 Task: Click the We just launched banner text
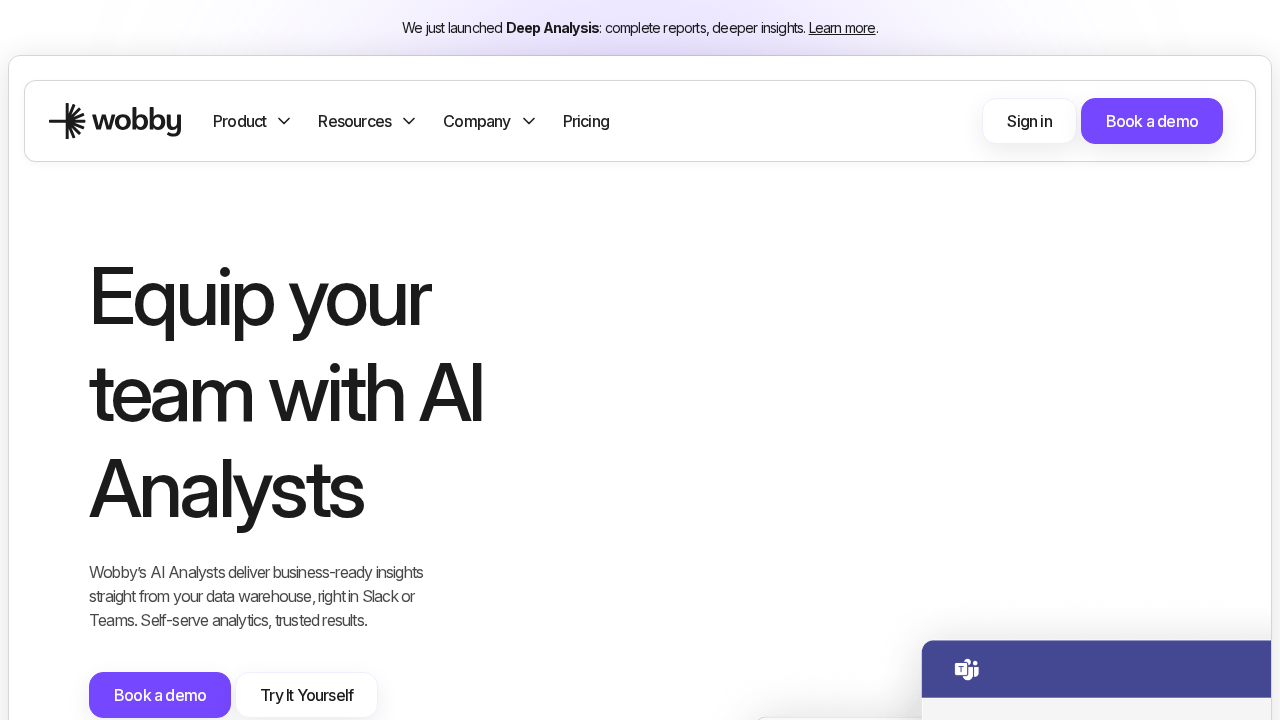(452, 28)
